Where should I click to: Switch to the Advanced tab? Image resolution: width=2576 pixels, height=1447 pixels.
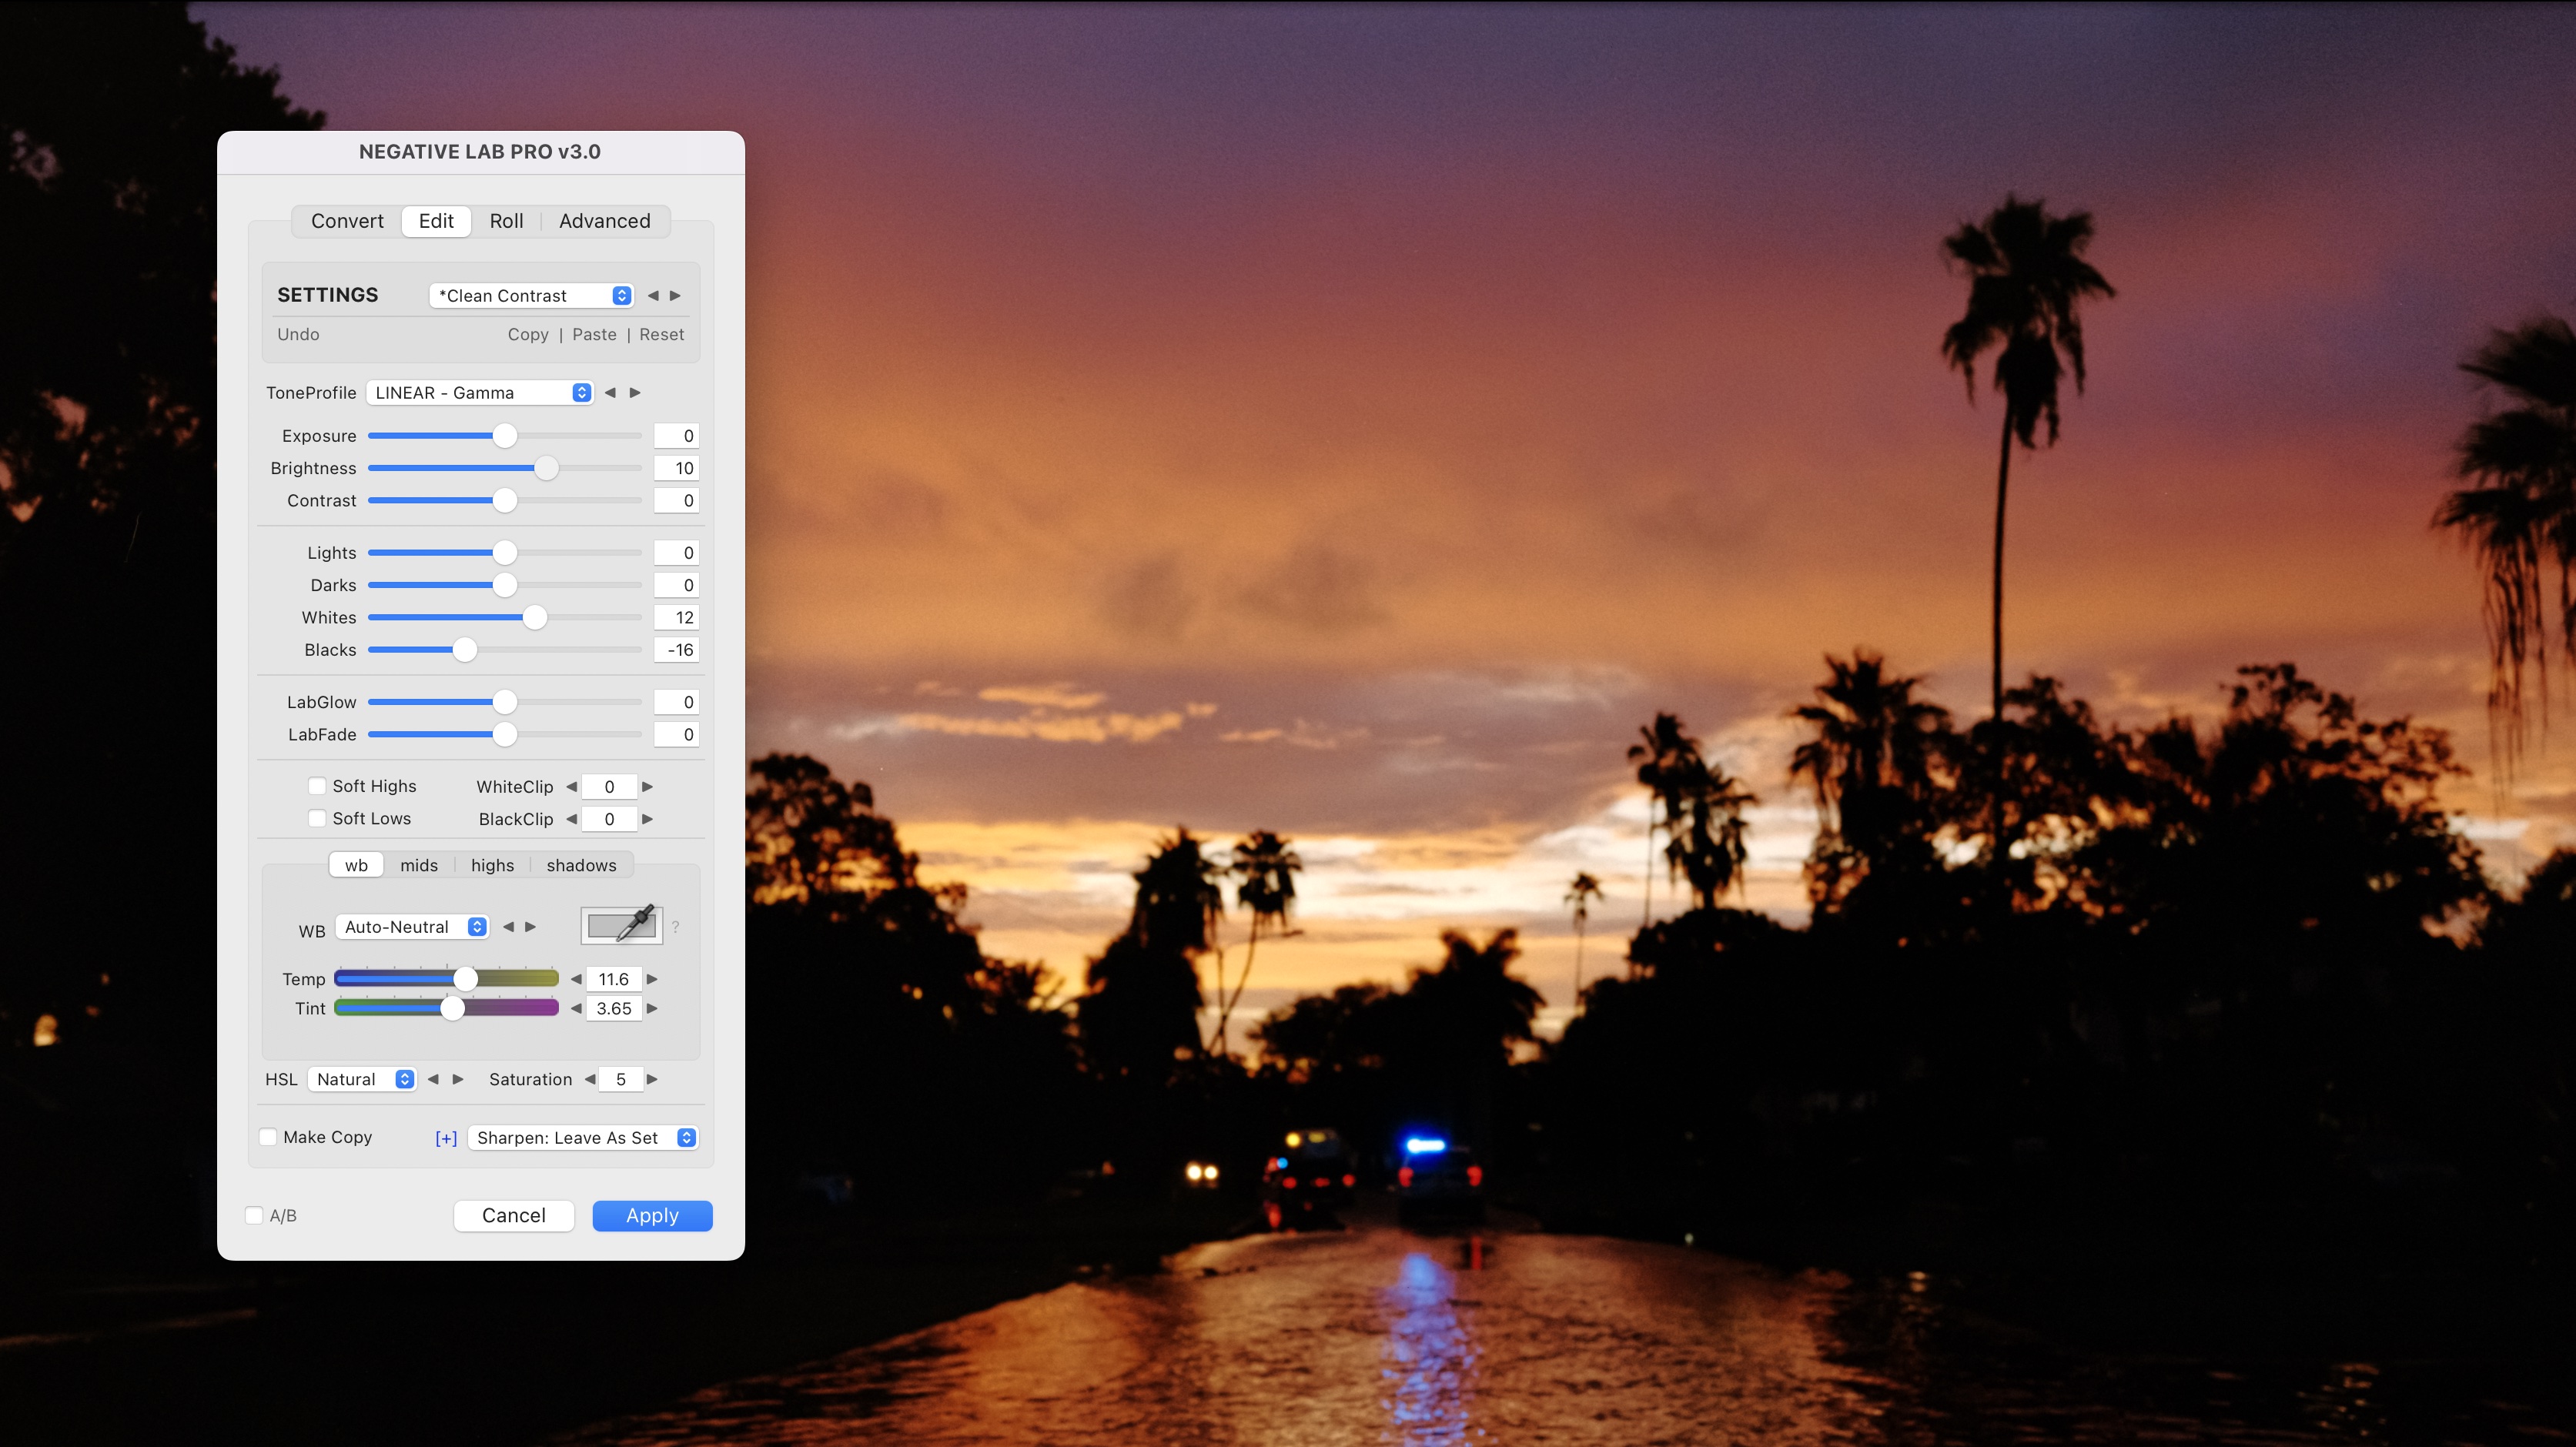(x=604, y=221)
